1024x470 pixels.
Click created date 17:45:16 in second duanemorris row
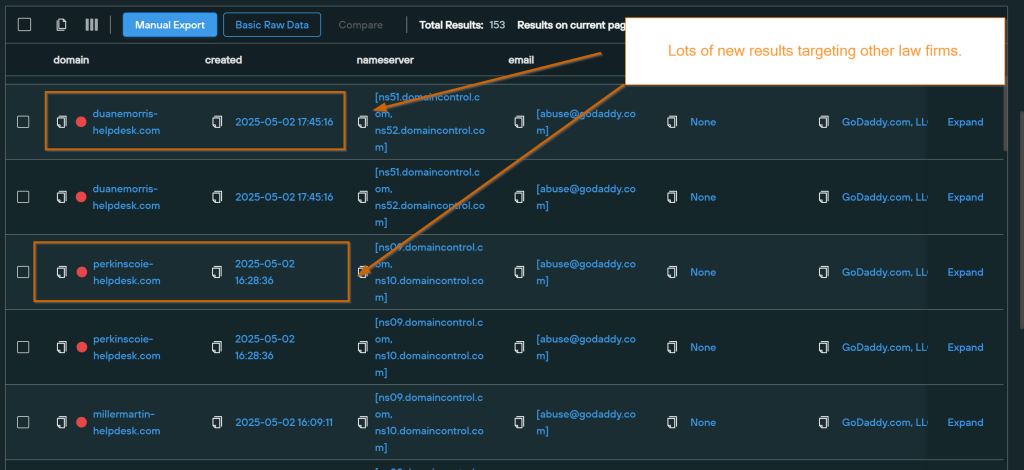284,197
